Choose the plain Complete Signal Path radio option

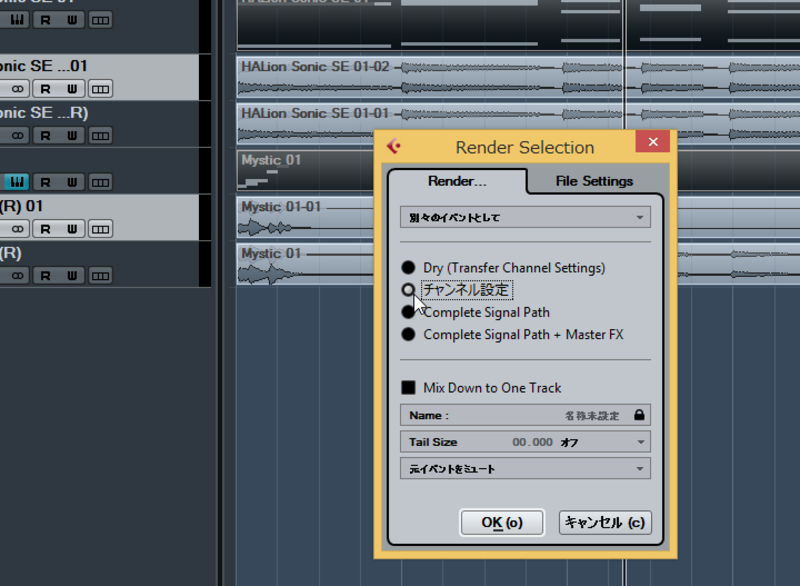tap(408, 312)
